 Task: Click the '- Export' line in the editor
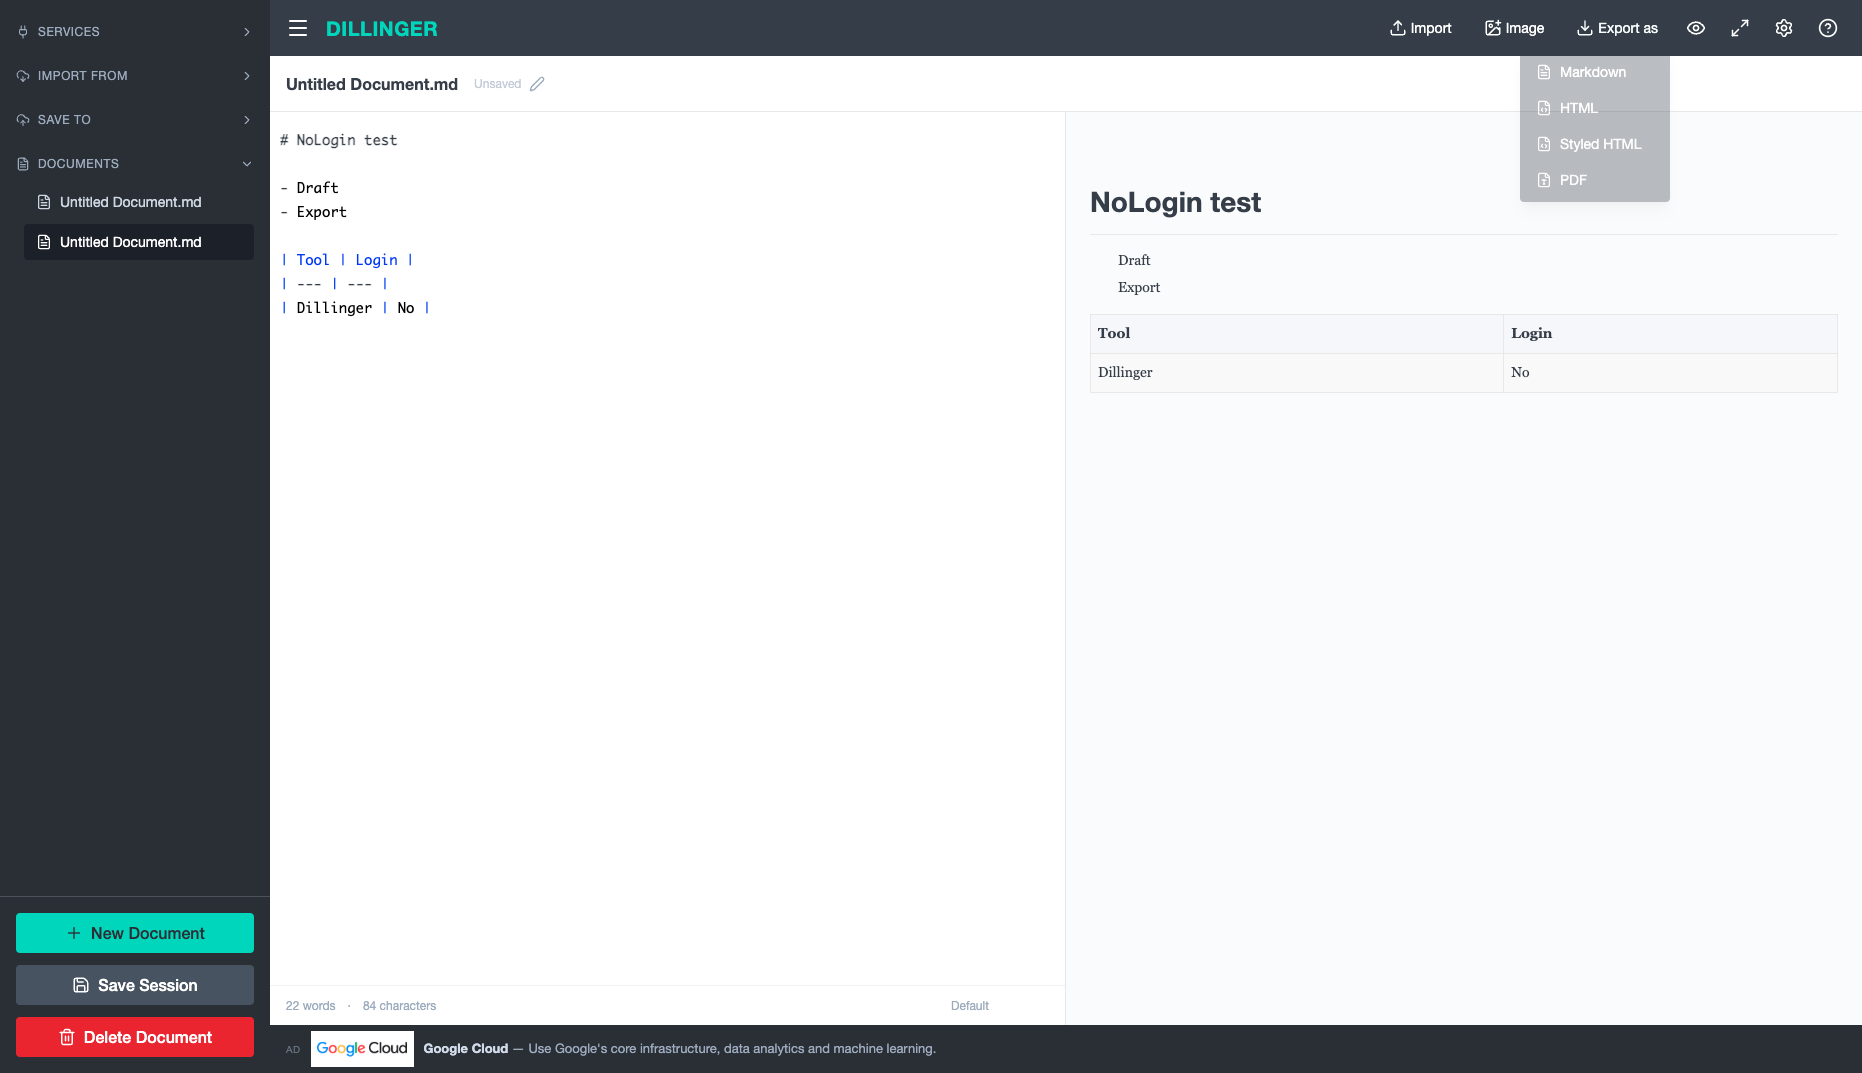314,212
